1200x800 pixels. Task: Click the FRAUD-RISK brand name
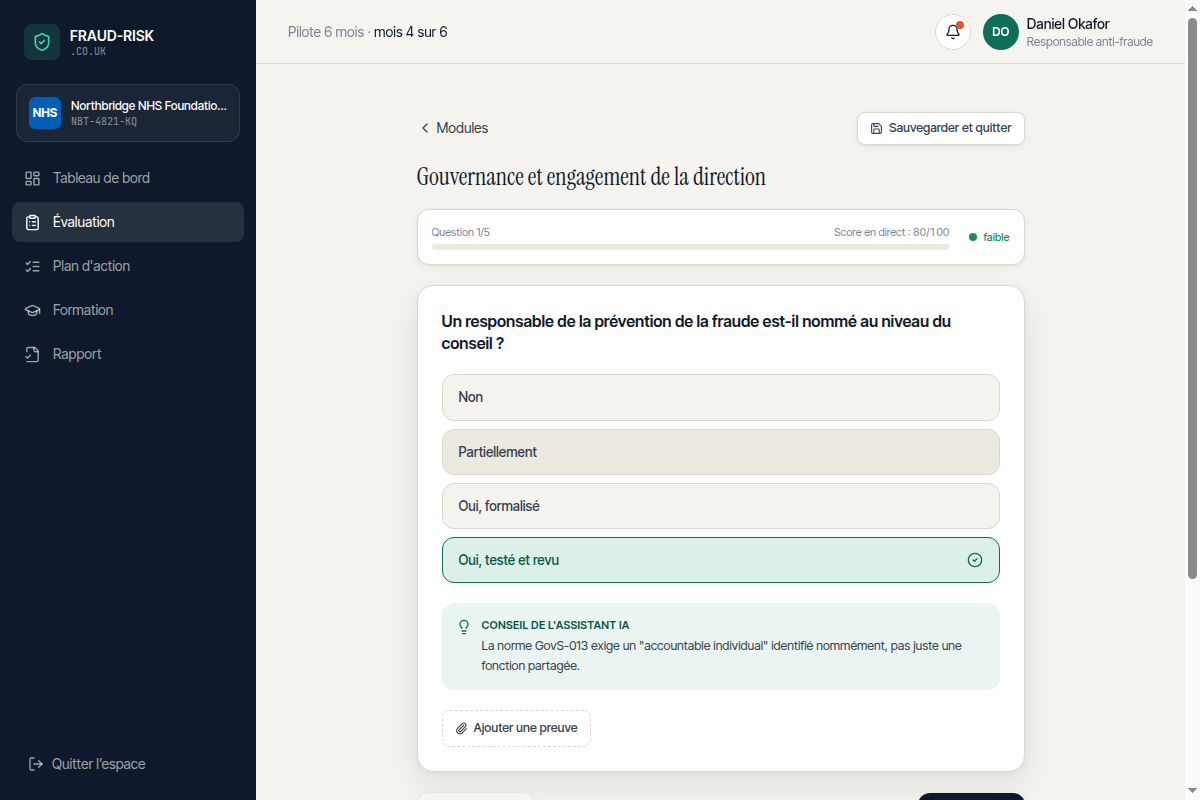click(112, 36)
